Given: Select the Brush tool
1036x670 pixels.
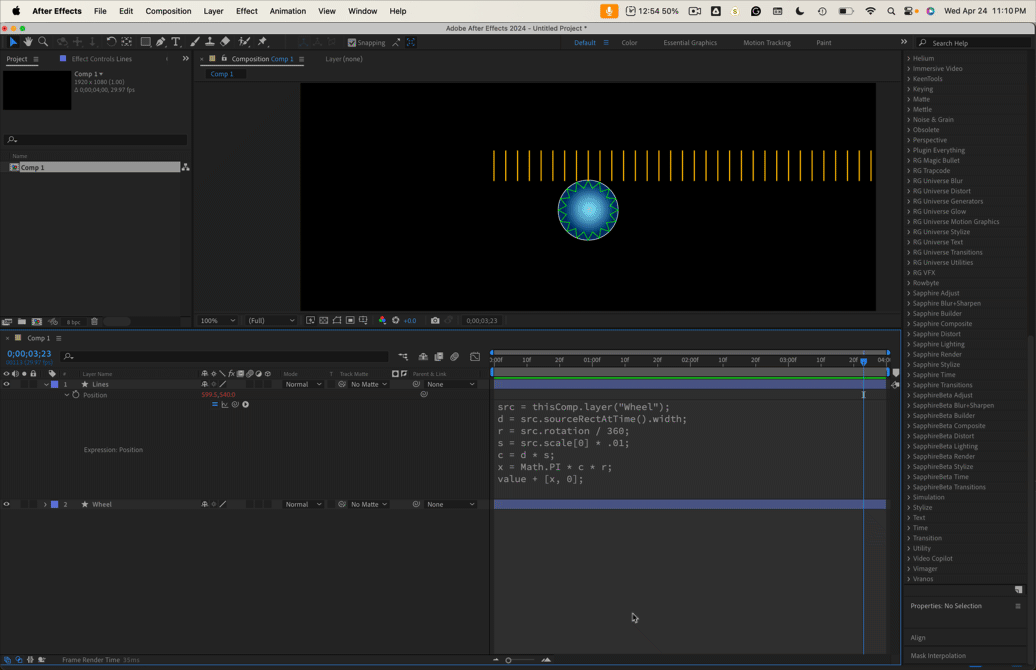Looking at the screenshot, I should [195, 42].
